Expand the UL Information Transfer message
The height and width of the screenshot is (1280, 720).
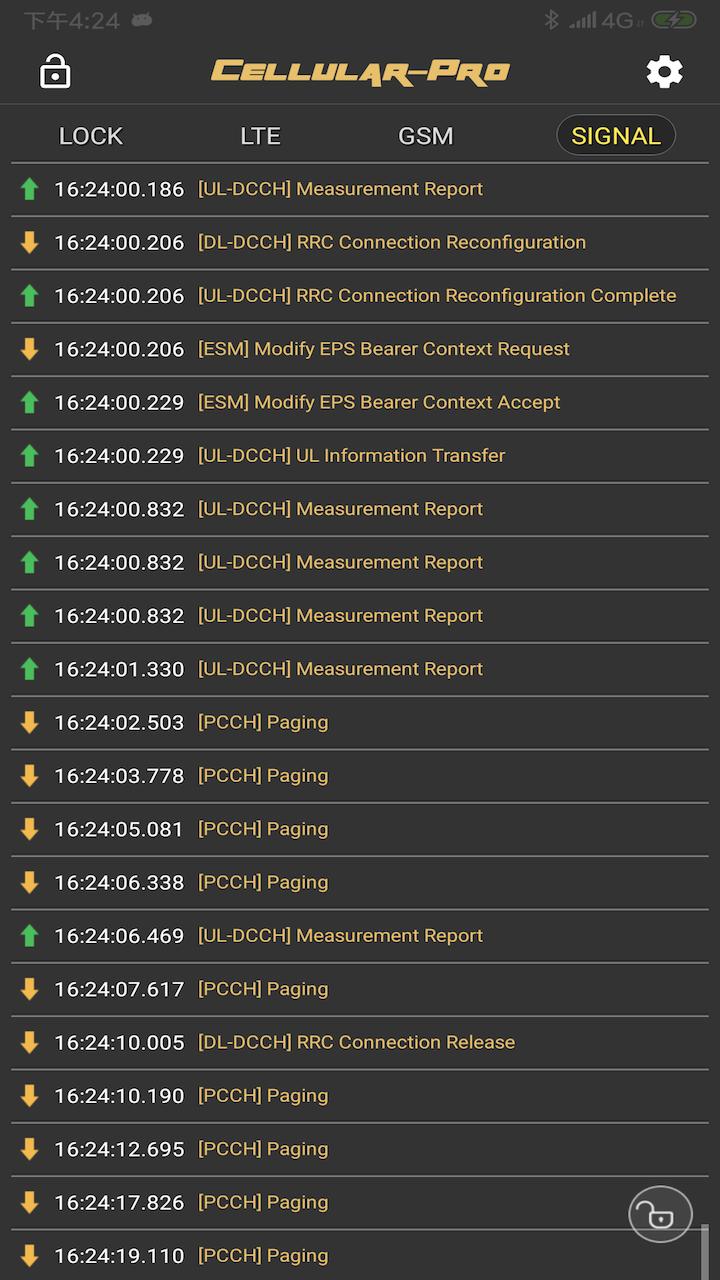(352, 456)
